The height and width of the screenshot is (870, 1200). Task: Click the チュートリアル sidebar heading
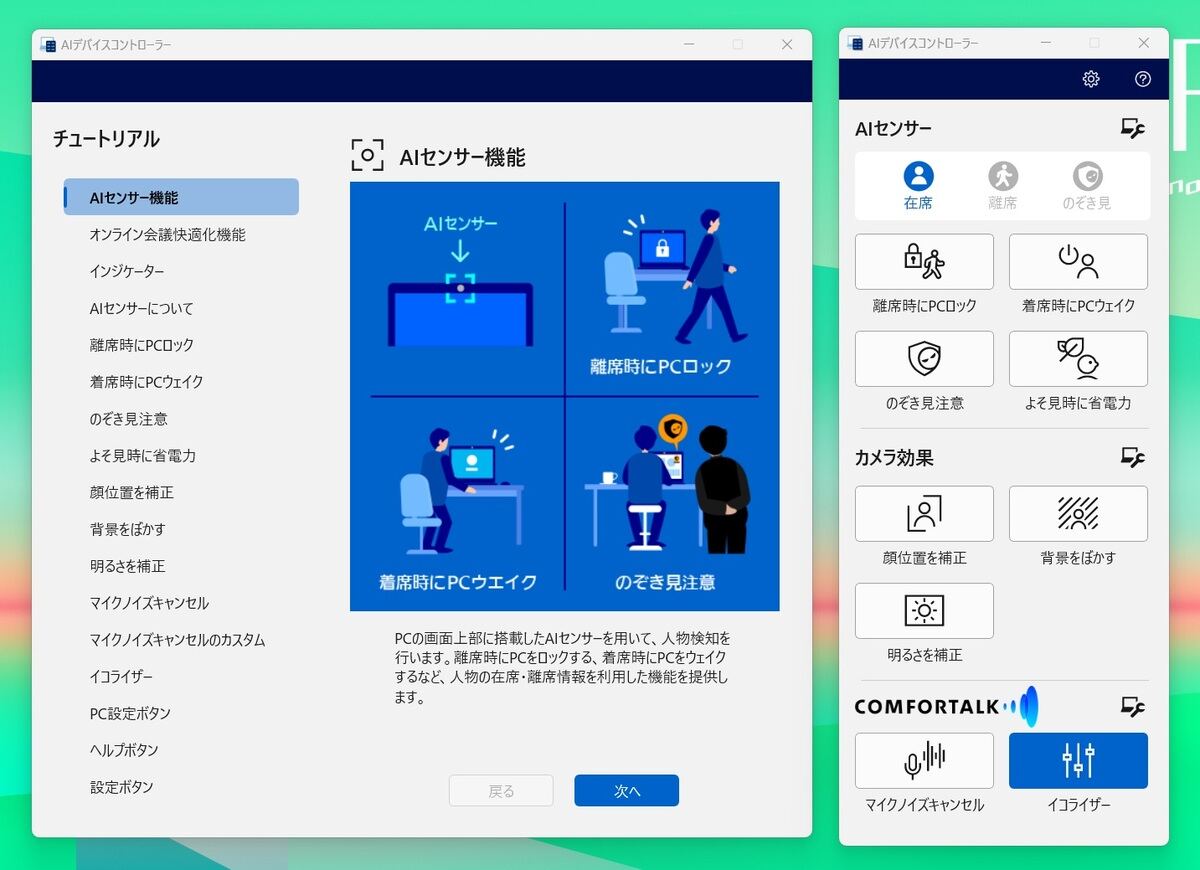(x=106, y=139)
